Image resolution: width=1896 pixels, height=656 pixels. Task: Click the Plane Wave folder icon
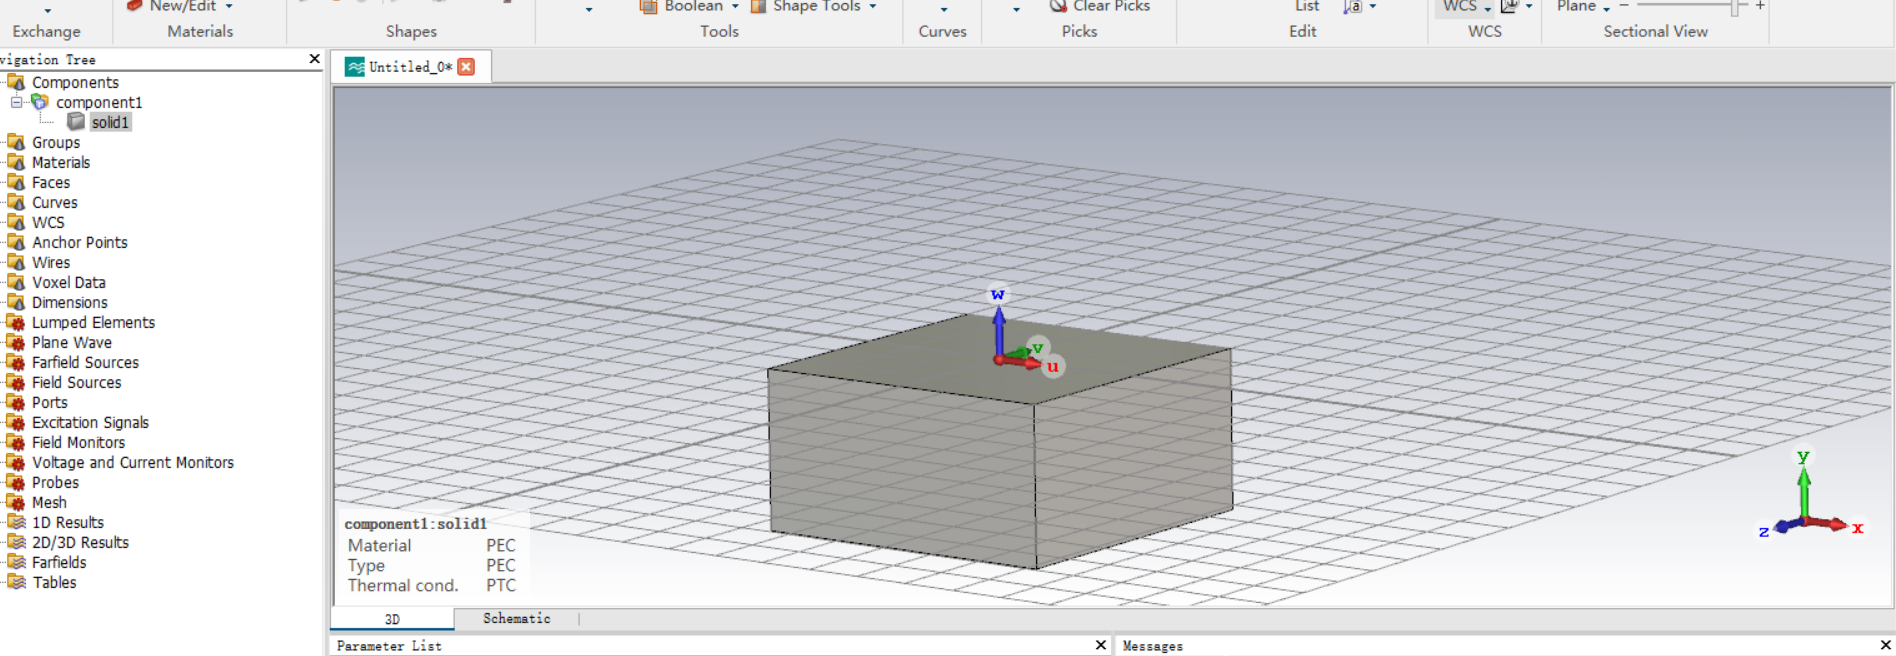(16, 342)
